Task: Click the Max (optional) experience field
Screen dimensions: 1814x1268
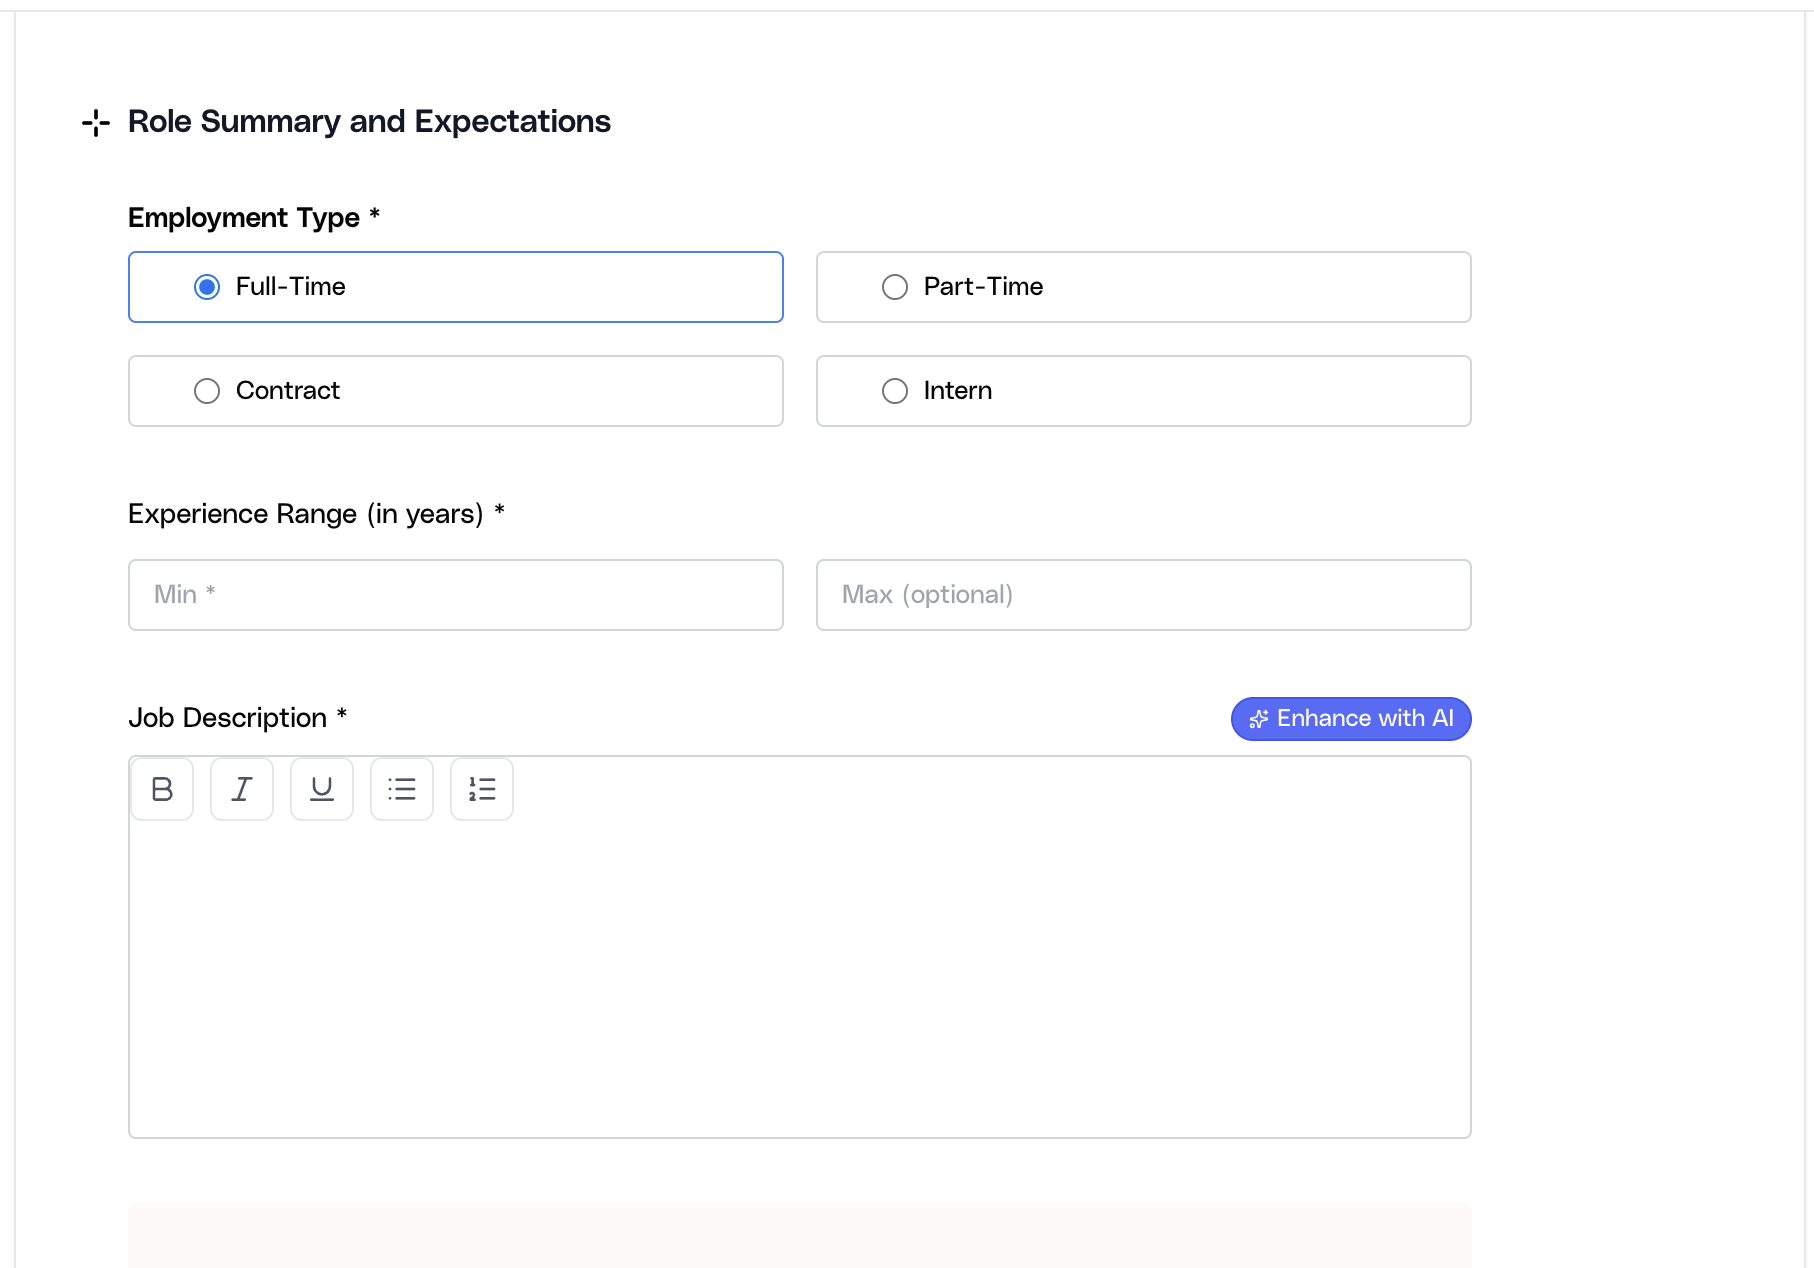Action: 1143,595
